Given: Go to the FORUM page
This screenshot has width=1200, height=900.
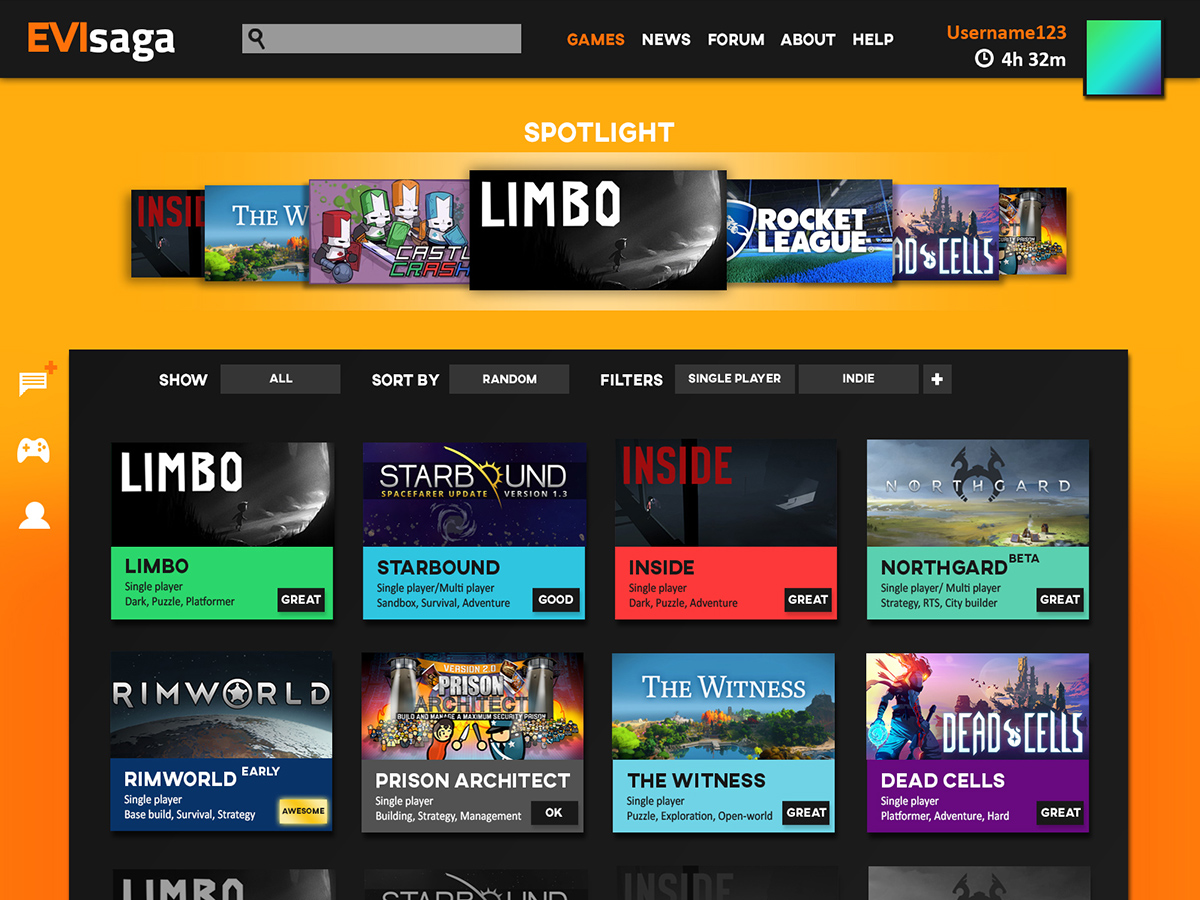Looking at the screenshot, I should pyautogui.click(x=736, y=40).
